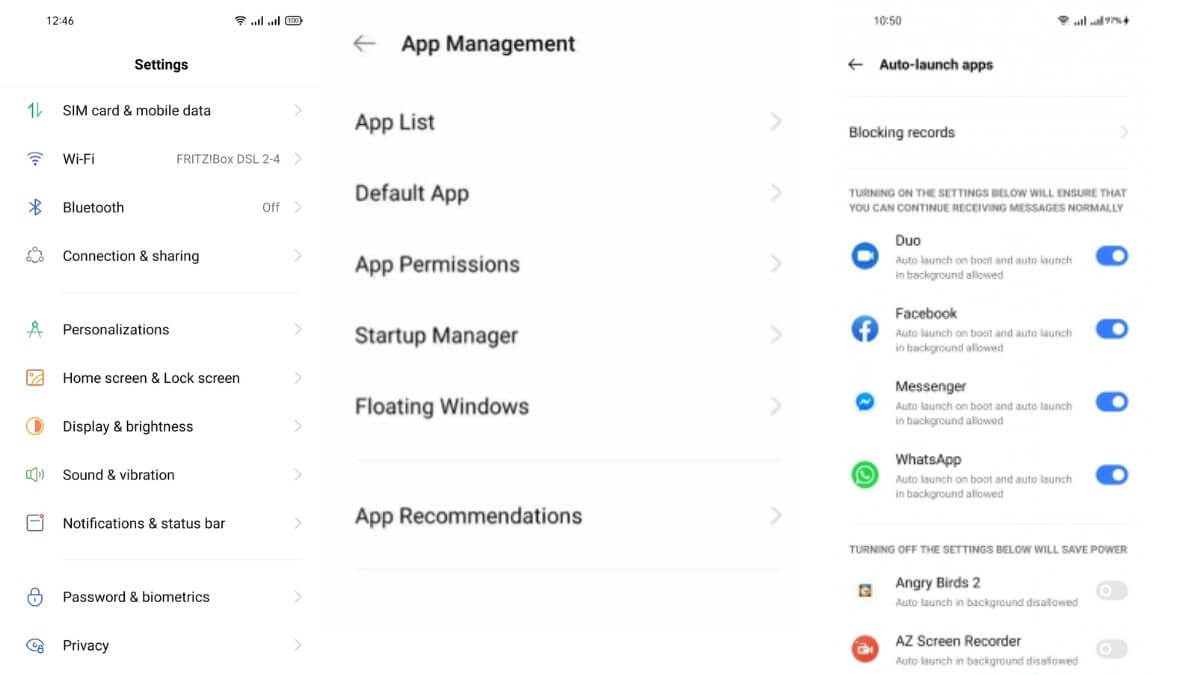Disable auto-launch for Facebook
This screenshot has height=675, width=1200.
tap(1111, 329)
